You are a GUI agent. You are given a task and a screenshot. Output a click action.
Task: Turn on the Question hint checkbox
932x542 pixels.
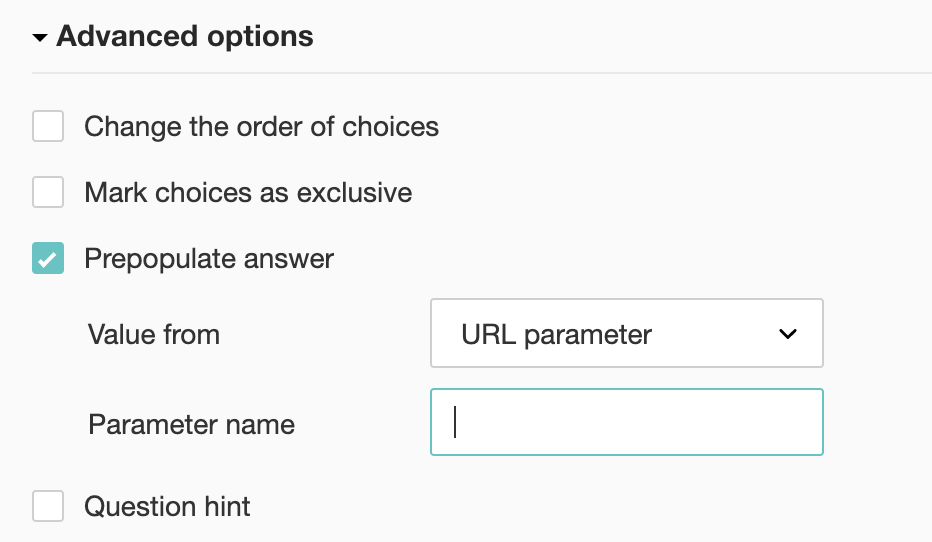48,506
